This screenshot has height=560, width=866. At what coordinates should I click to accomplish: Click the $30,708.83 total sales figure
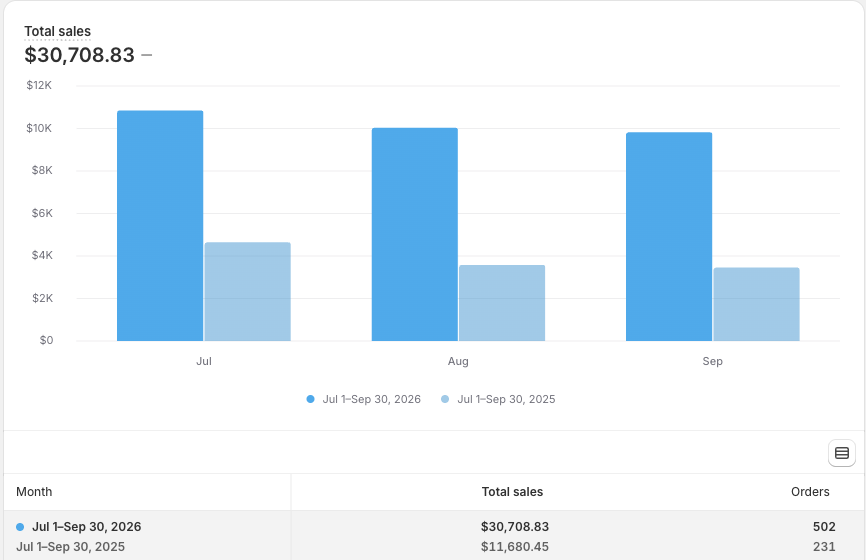click(x=80, y=55)
